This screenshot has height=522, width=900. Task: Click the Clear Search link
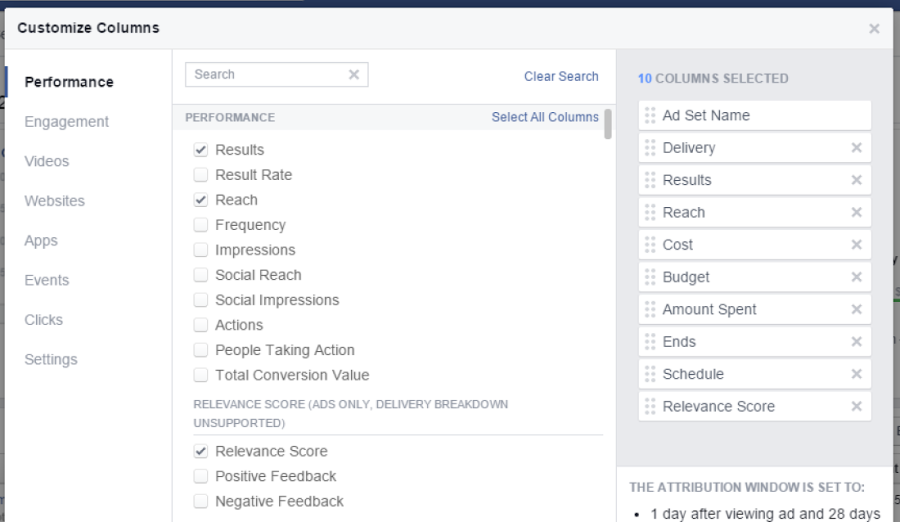[561, 76]
